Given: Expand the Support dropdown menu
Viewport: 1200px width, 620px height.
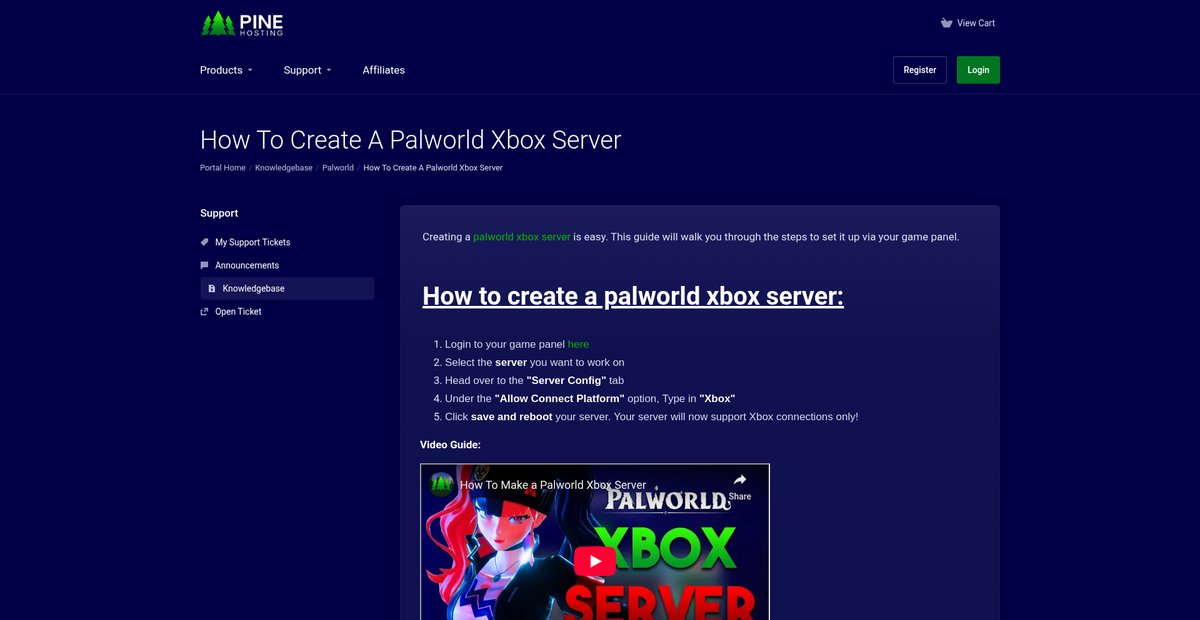Looking at the screenshot, I should (x=307, y=70).
